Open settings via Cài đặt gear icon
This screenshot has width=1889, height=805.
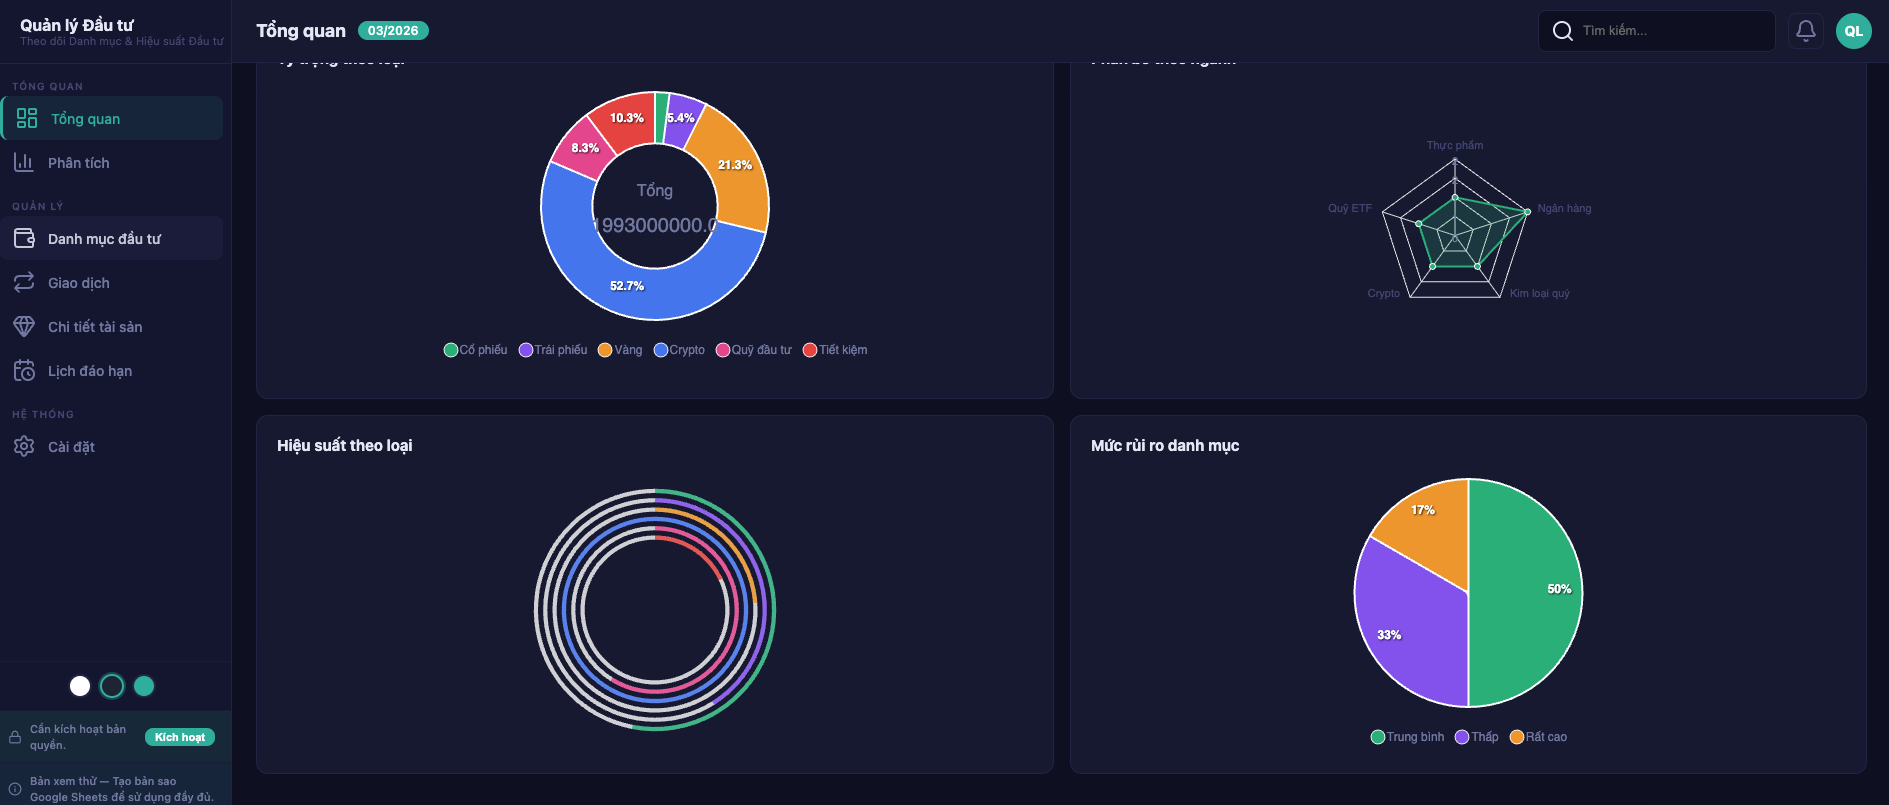point(24,446)
